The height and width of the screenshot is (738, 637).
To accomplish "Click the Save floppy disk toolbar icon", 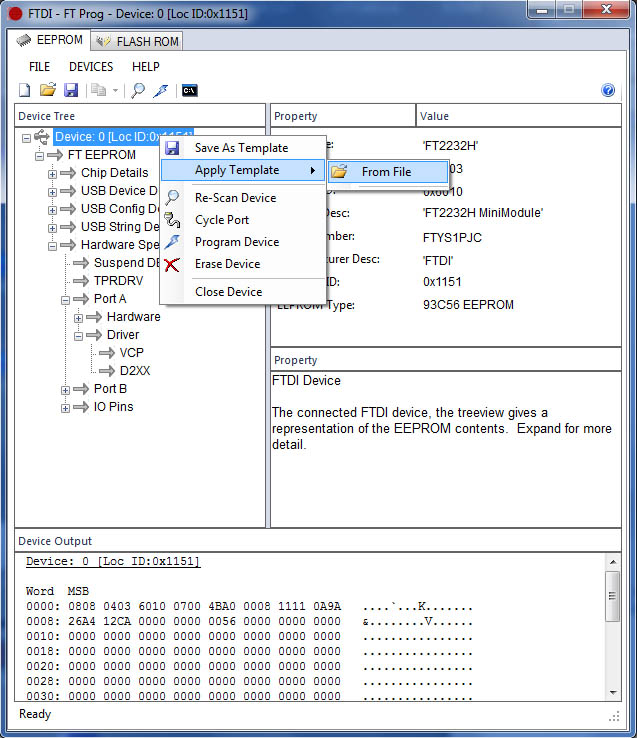I will (x=71, y=90).
